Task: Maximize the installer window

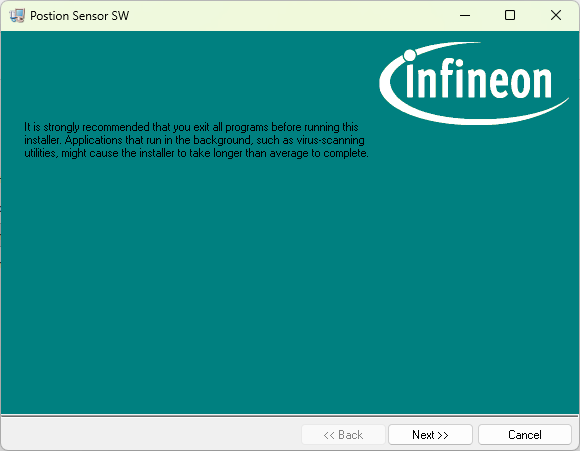Action: click(510, 16)
